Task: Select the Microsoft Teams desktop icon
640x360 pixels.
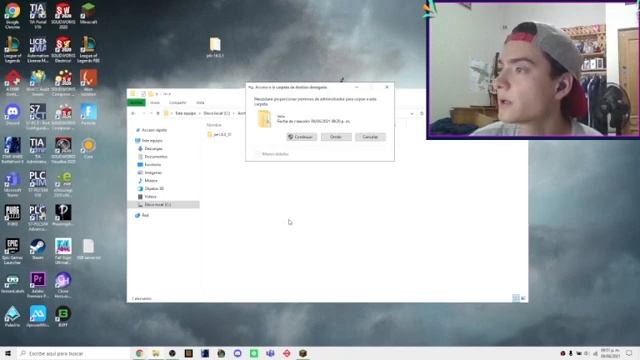Action: pyautogui.click(x=12, y=184)
